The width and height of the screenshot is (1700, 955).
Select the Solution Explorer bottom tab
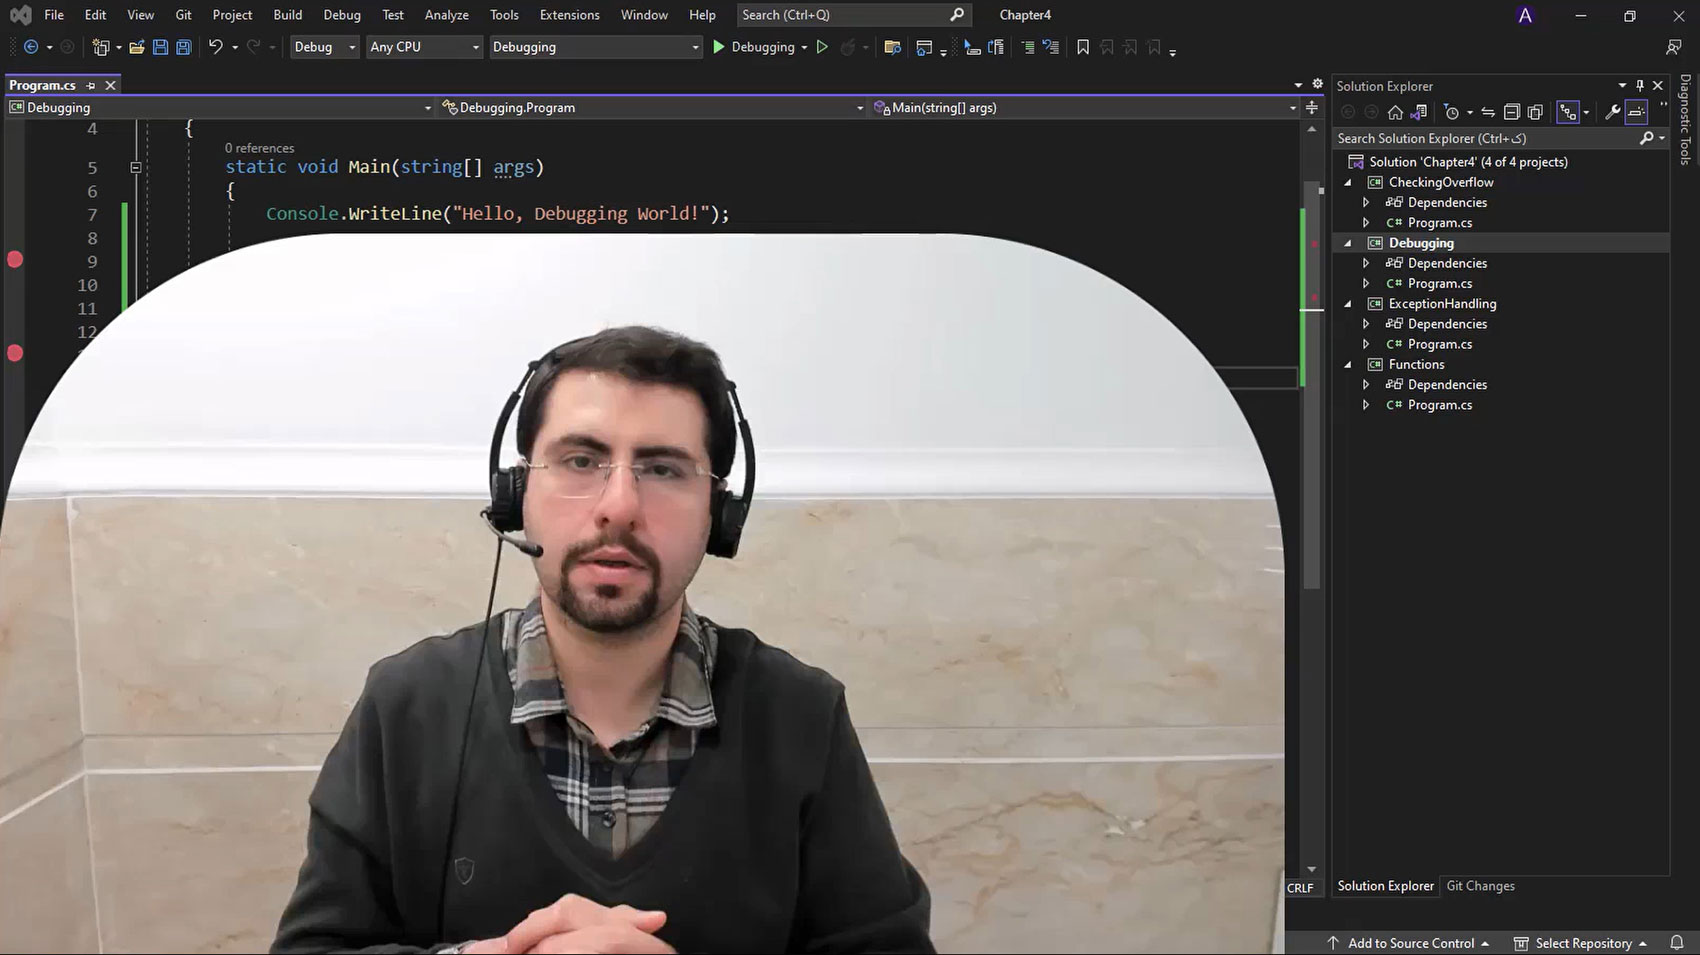tap(1386, 886)
